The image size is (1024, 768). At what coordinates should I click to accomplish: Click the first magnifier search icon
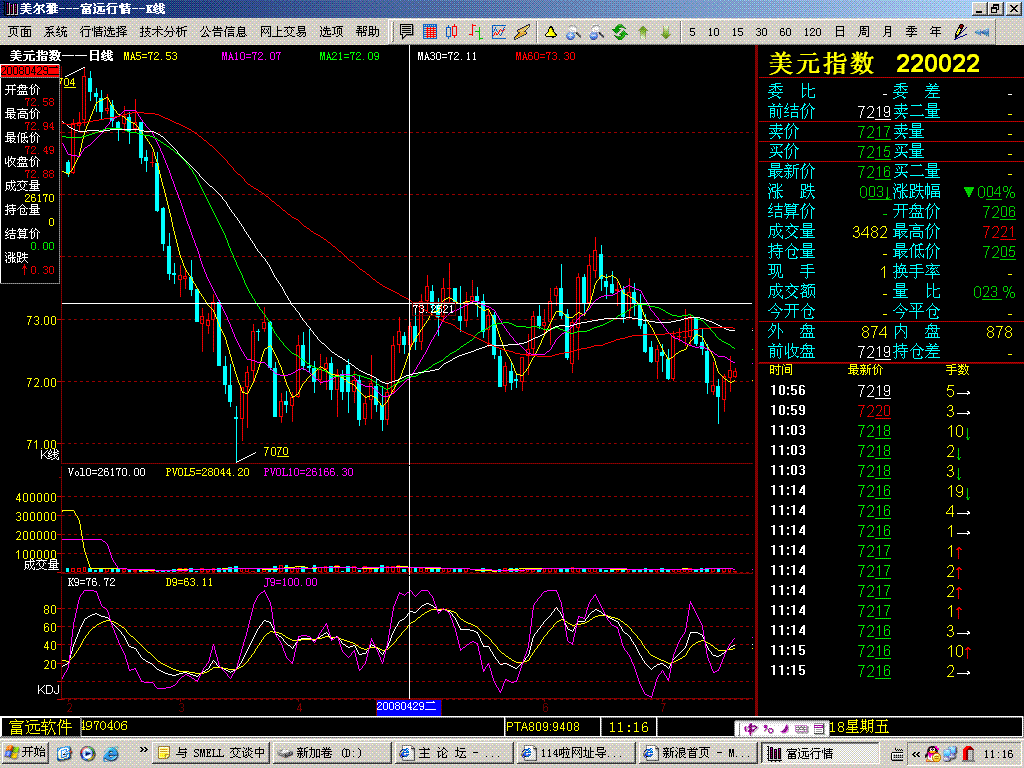(573, 31)
